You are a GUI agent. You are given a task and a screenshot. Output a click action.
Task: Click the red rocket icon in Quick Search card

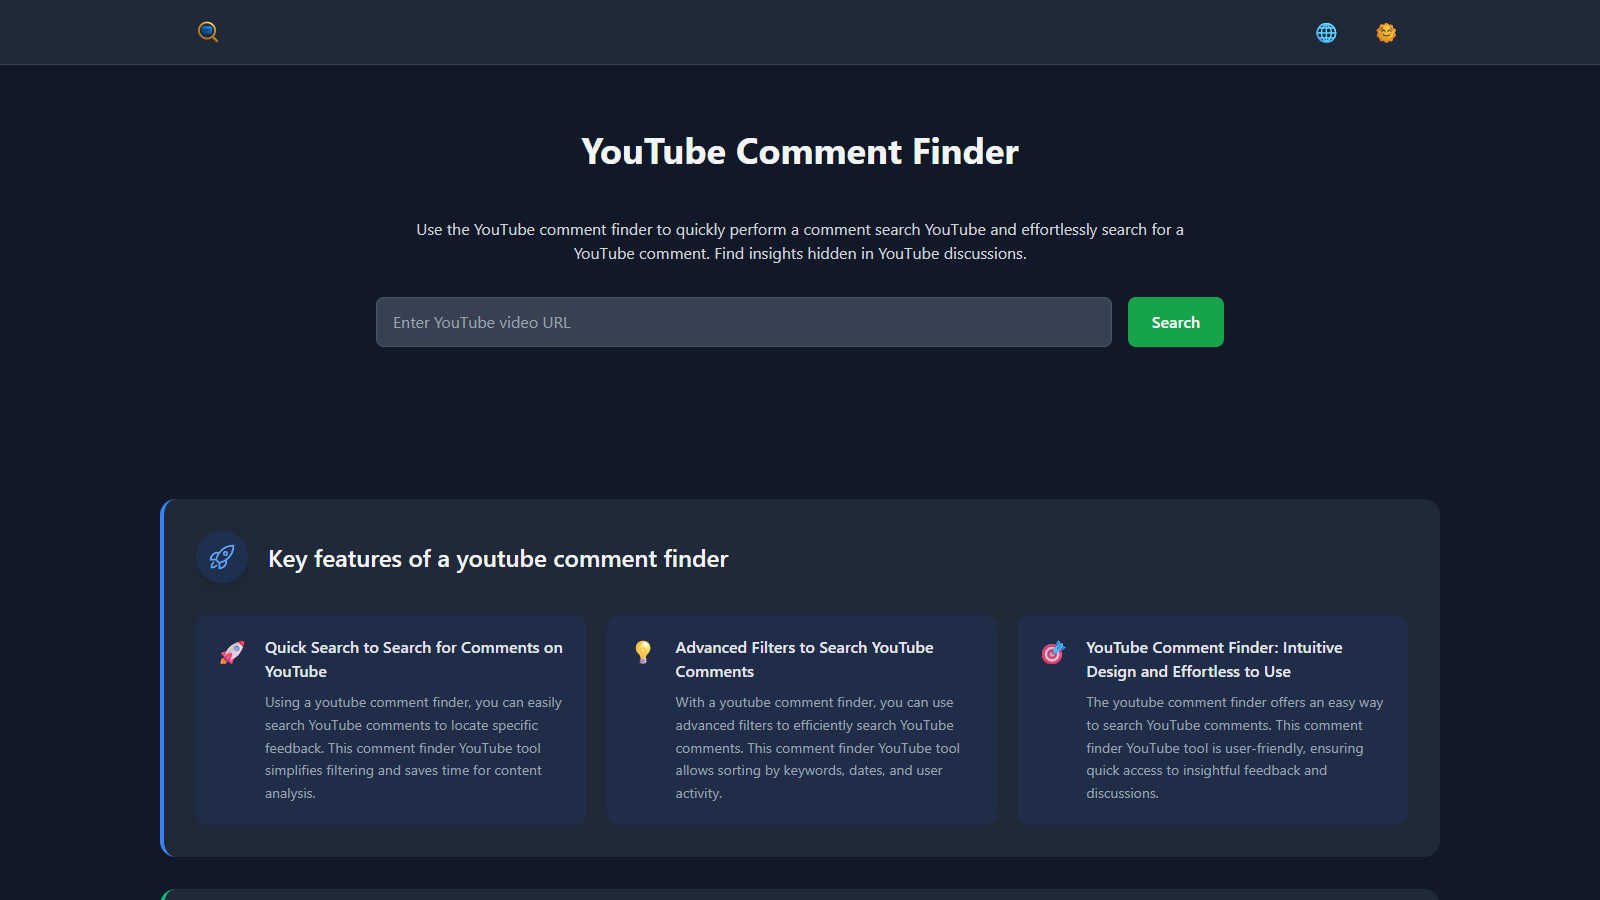click(x=232, y=653)
